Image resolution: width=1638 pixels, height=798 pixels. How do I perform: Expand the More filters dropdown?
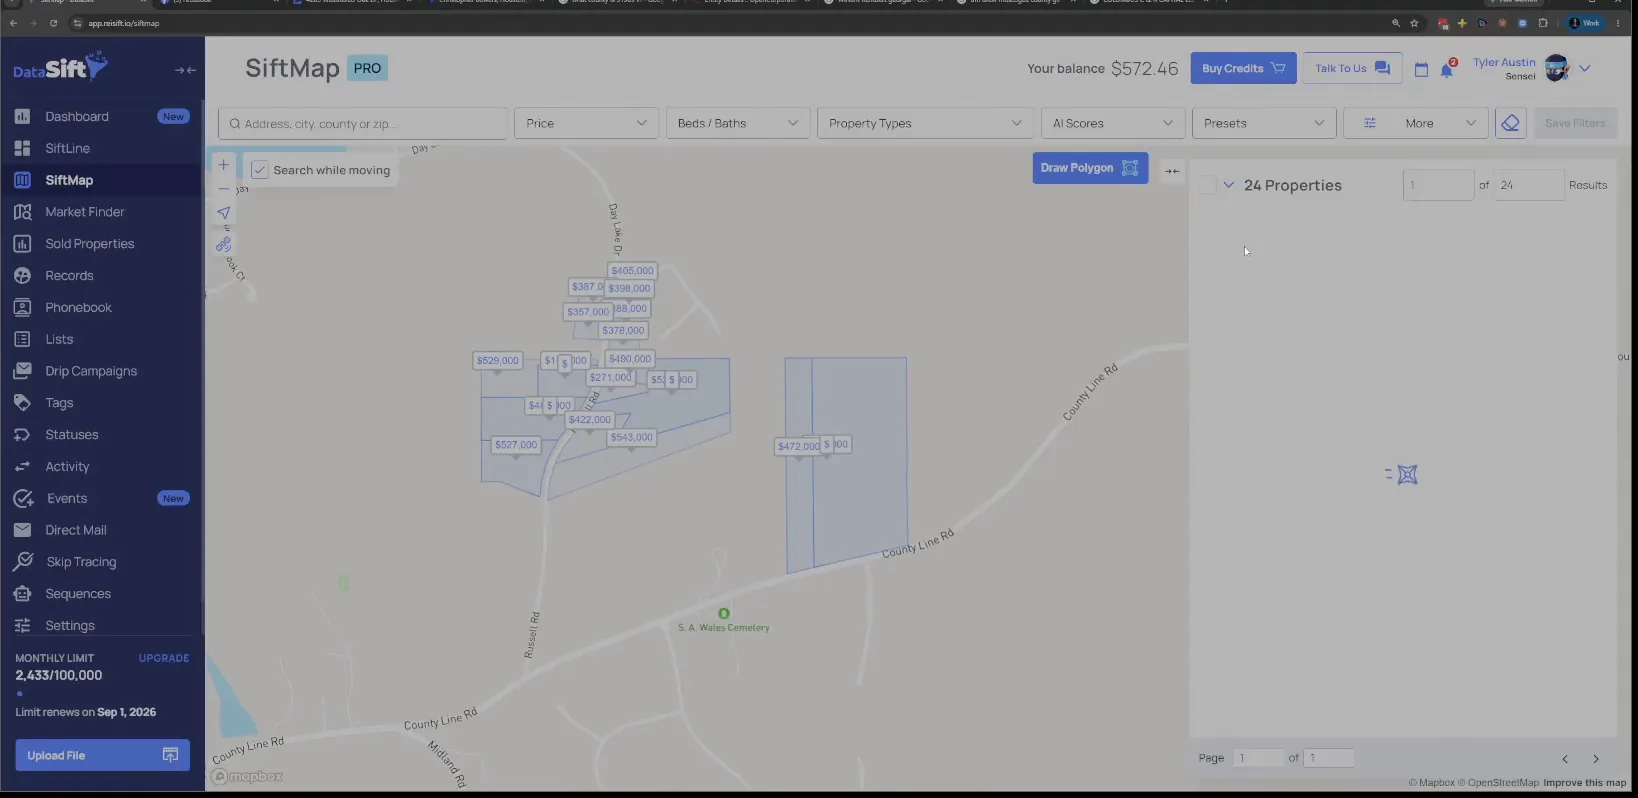pyautogui.click(x=1415, y=123)
